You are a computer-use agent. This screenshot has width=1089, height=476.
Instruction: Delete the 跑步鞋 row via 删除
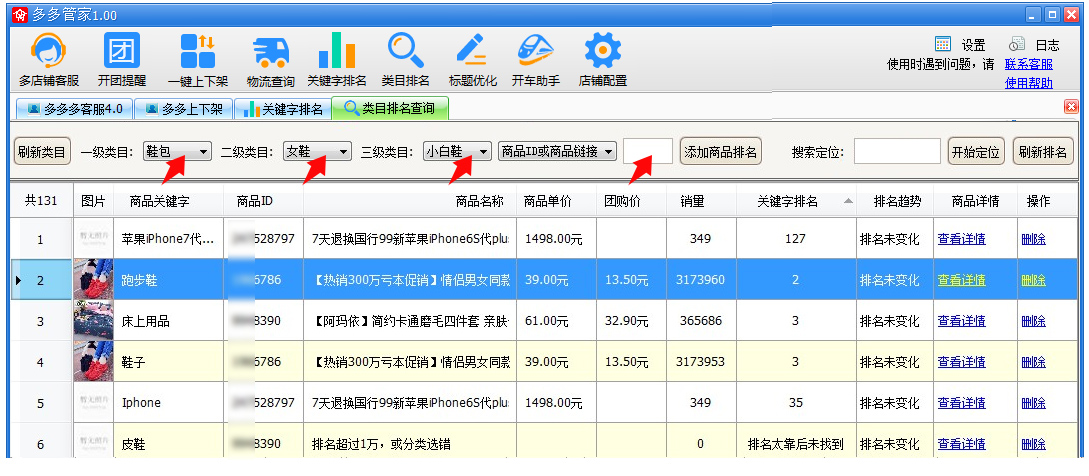tap(1034, 280)
